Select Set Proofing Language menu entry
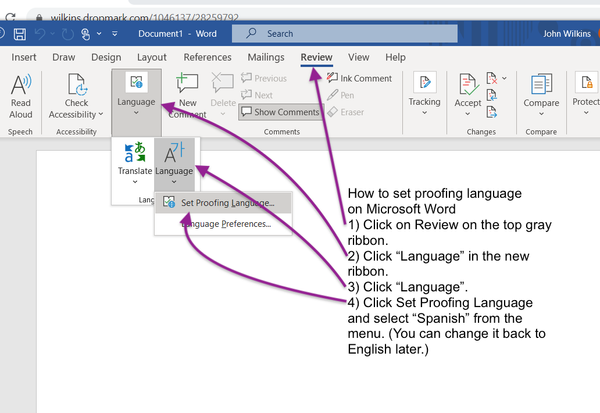 pos(224,203)
